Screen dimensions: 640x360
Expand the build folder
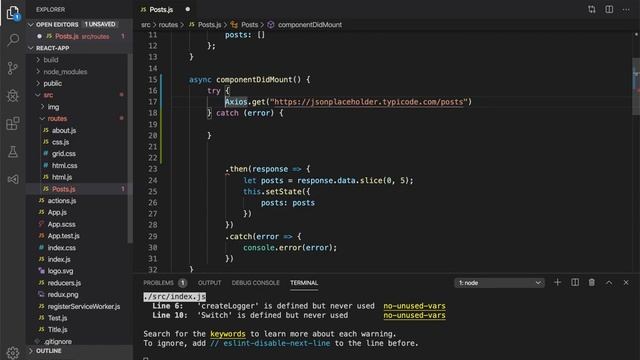pyautogui.click(x=51, y=60)
